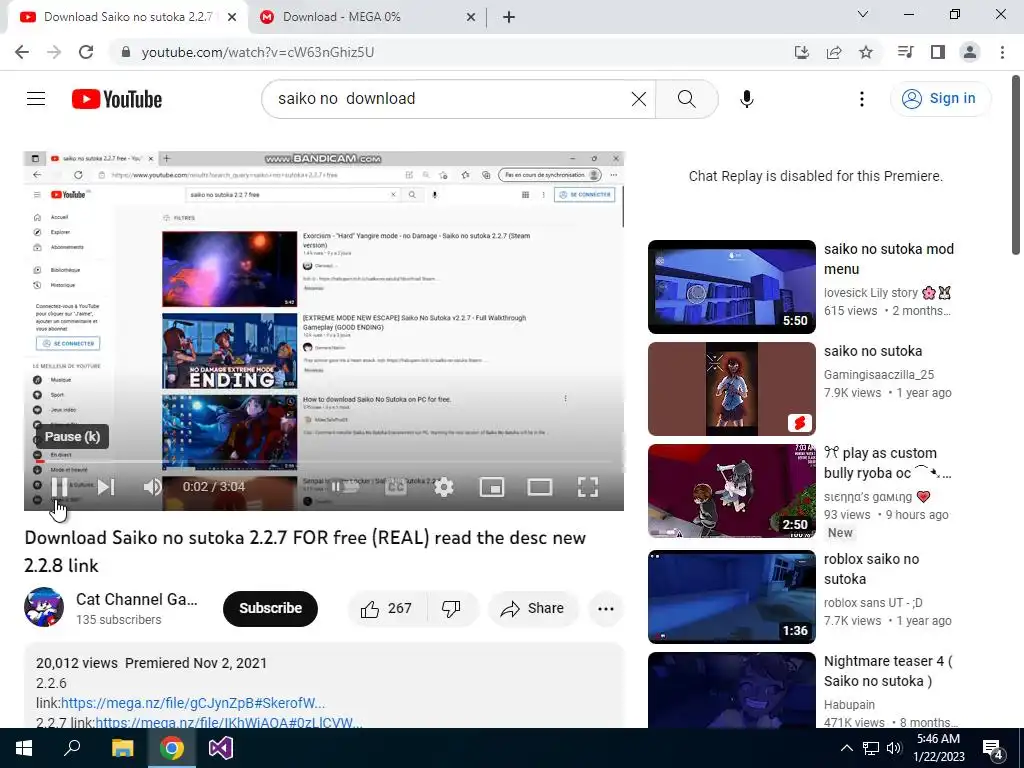Image resolution: width=1024 pixels, height=768 pixels.
Task: Open more actions ellipsis below video
Action: 605,609
